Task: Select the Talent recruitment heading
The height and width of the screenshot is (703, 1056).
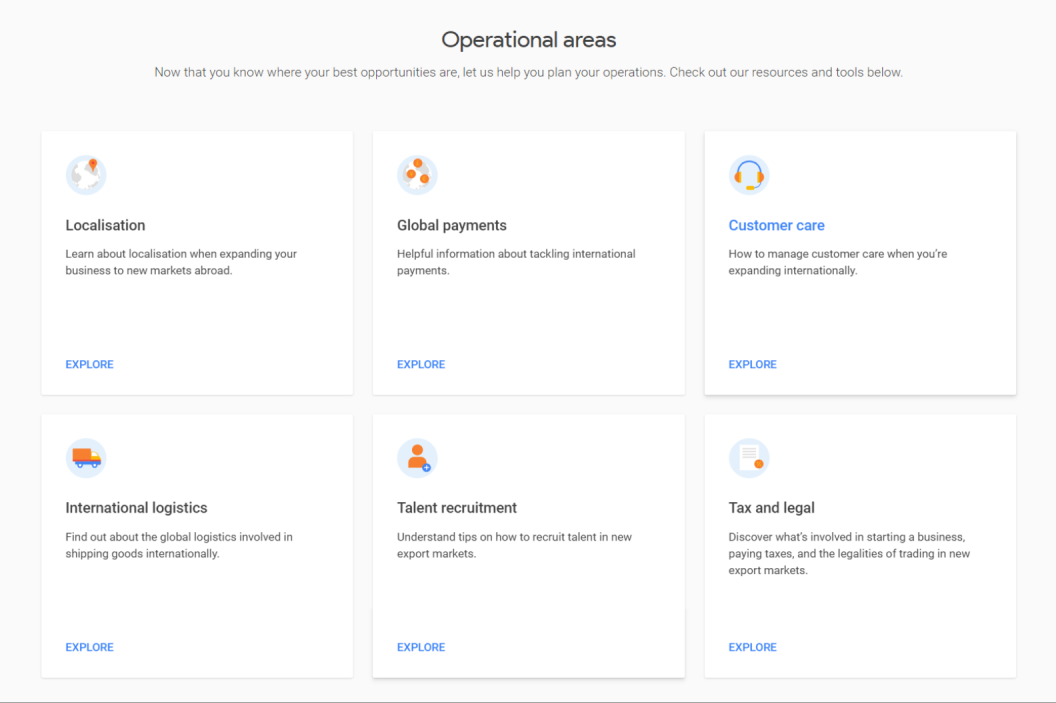Action: coord(457,507)
